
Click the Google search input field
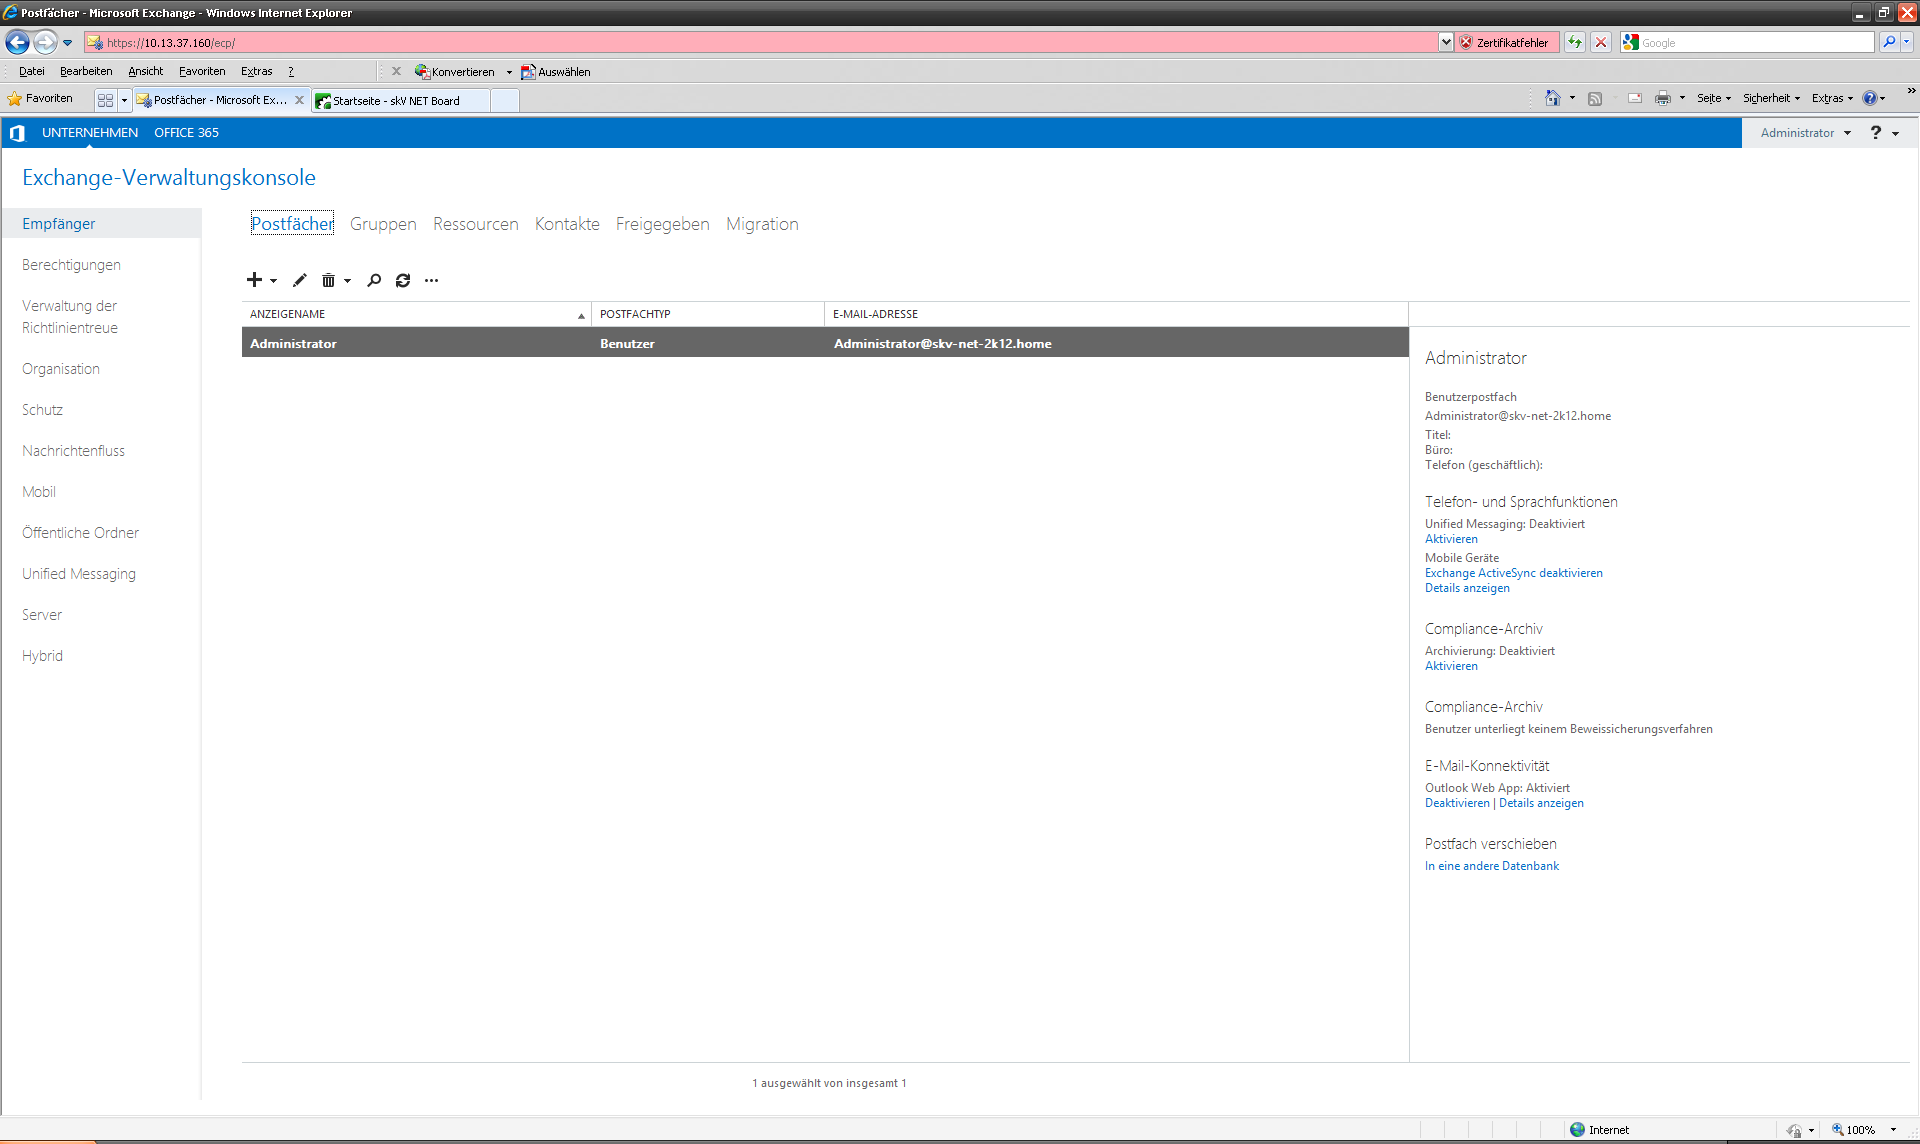(x=1755, y=42)
